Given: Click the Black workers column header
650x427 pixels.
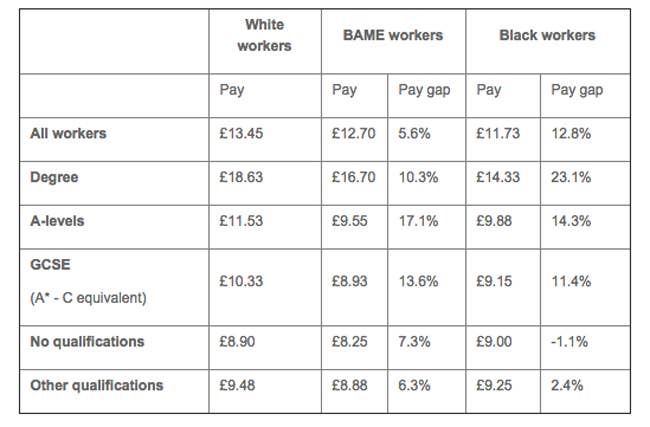Looking at the screenshot, I should (547, 35).
